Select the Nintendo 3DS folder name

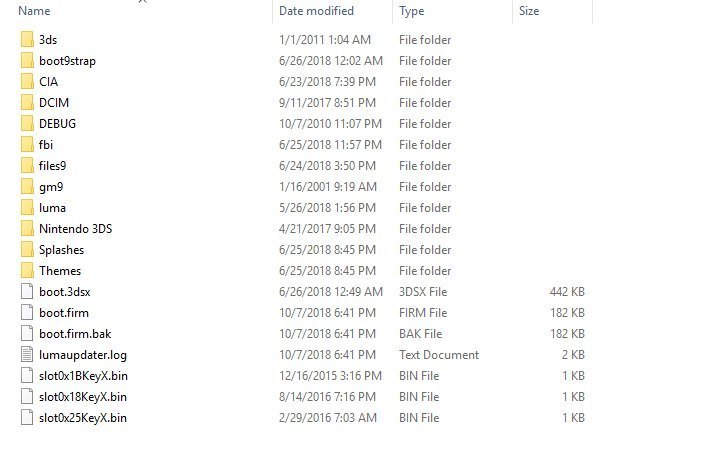pyautogui.click(x=76, y=229)
